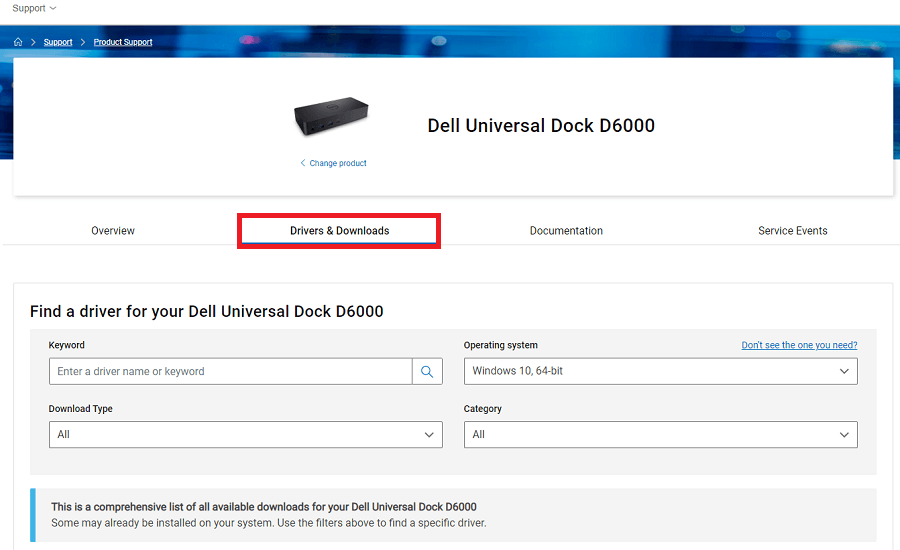Click the keyword search magnifier icon
This screenshot has width=900, height=550.
click(427, 371)
